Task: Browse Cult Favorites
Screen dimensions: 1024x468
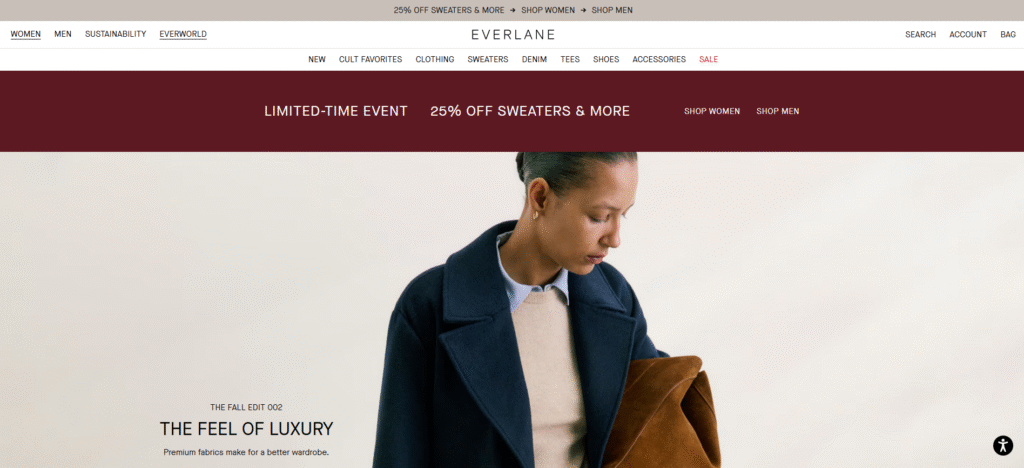Action: coord(370,59)
